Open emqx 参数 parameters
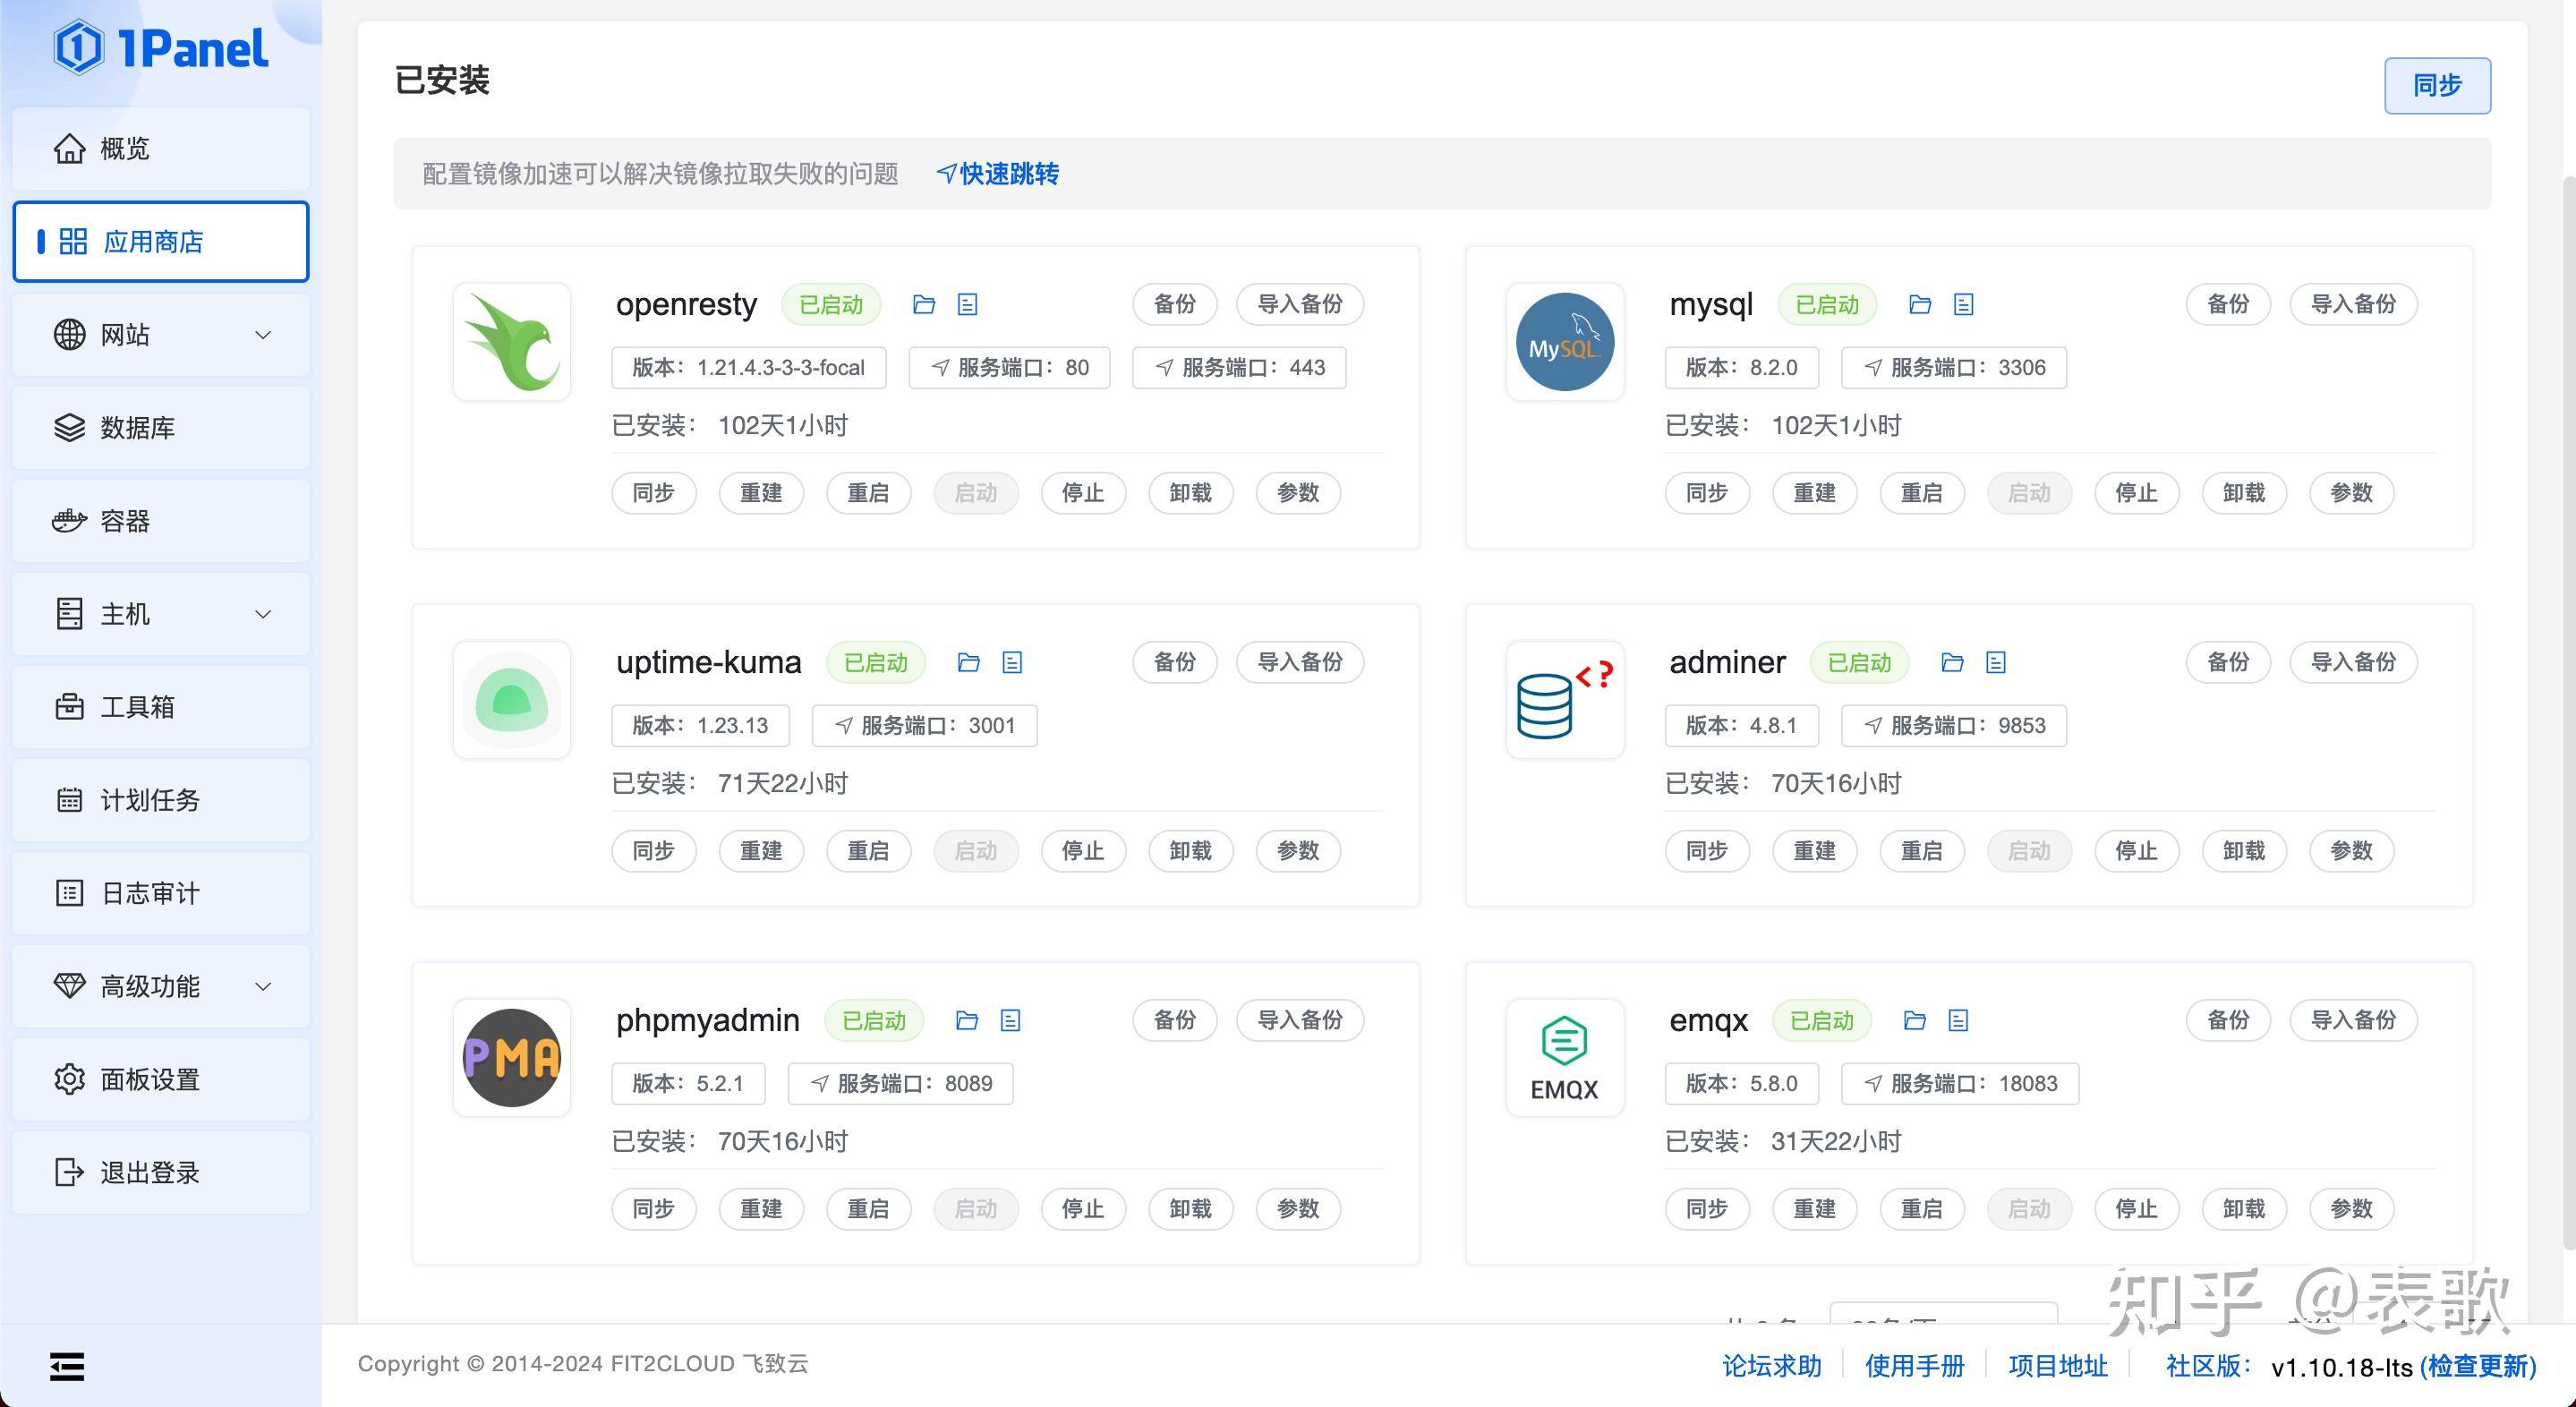Viewport: 2576px width, 1407px height. [2351, 1209]
